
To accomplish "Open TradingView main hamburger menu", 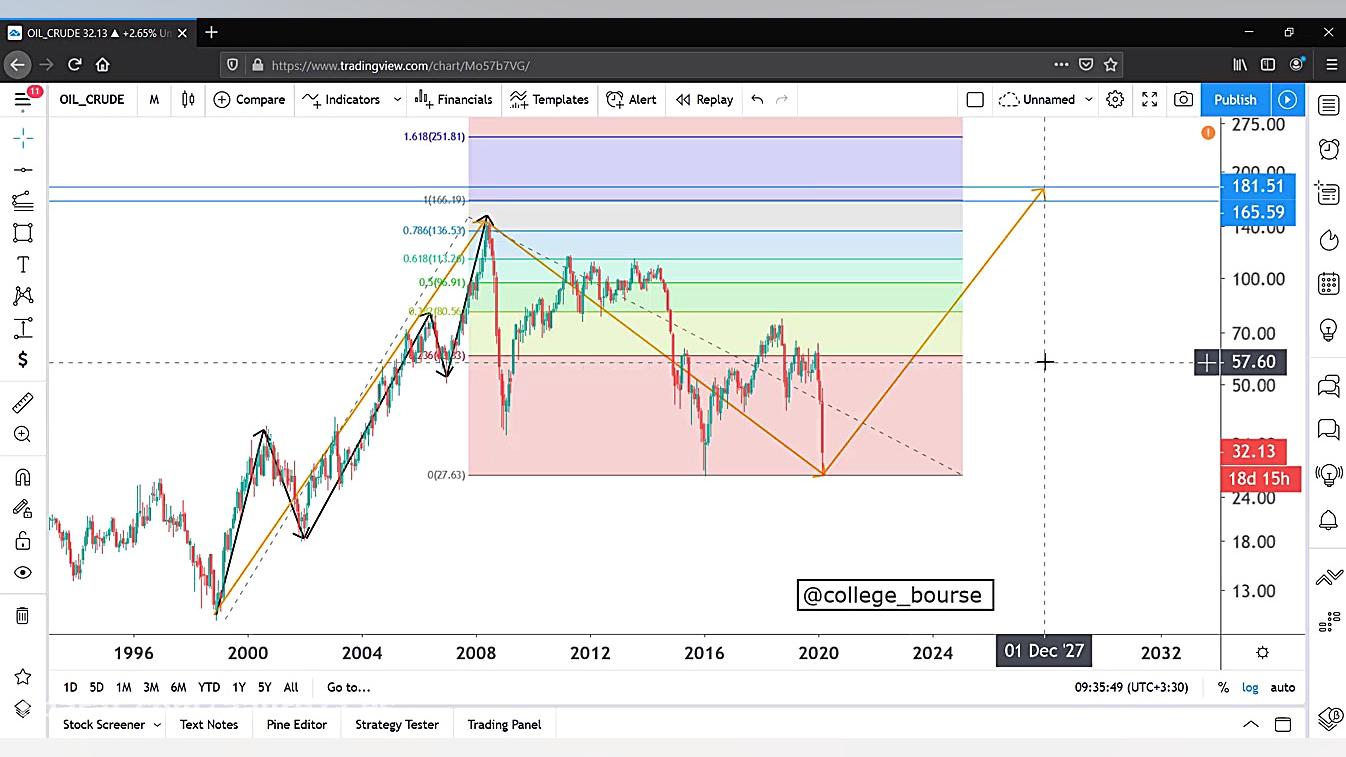I will click(23, 99).
